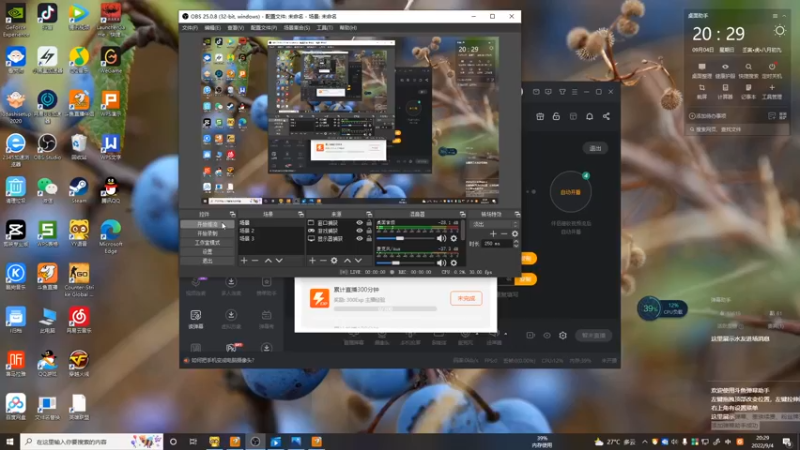
Task: Click transition duration 250 ms stepper
Action: click(x=516, y=244)
